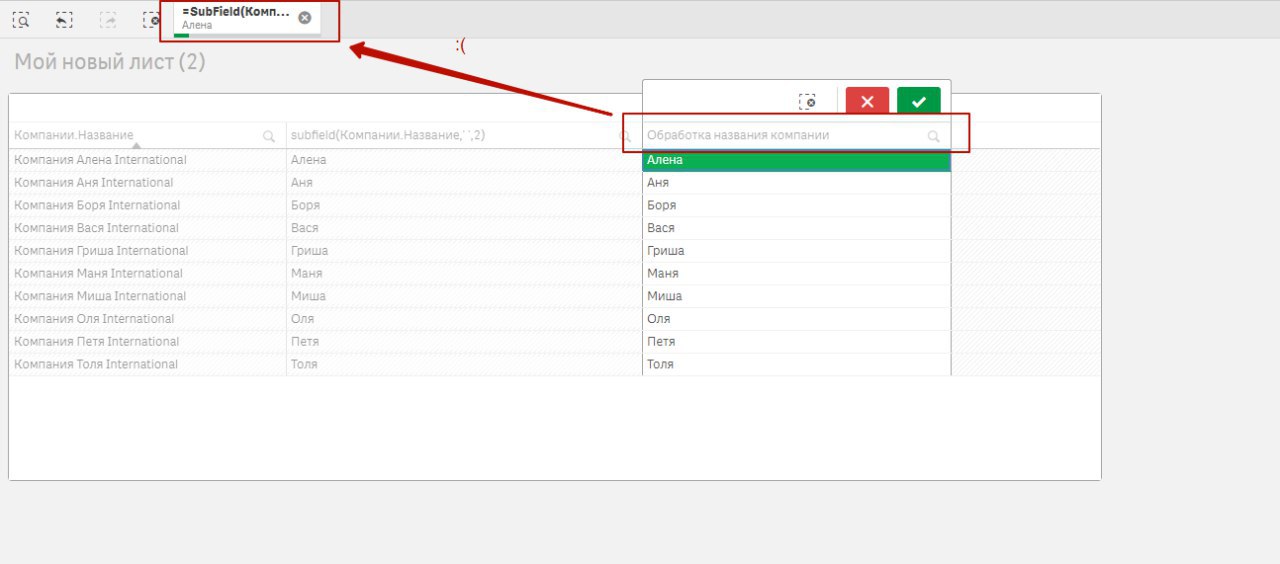The image size is (1280, 564).
Task: Step back in selection history
Action: (x=64, y=19)
